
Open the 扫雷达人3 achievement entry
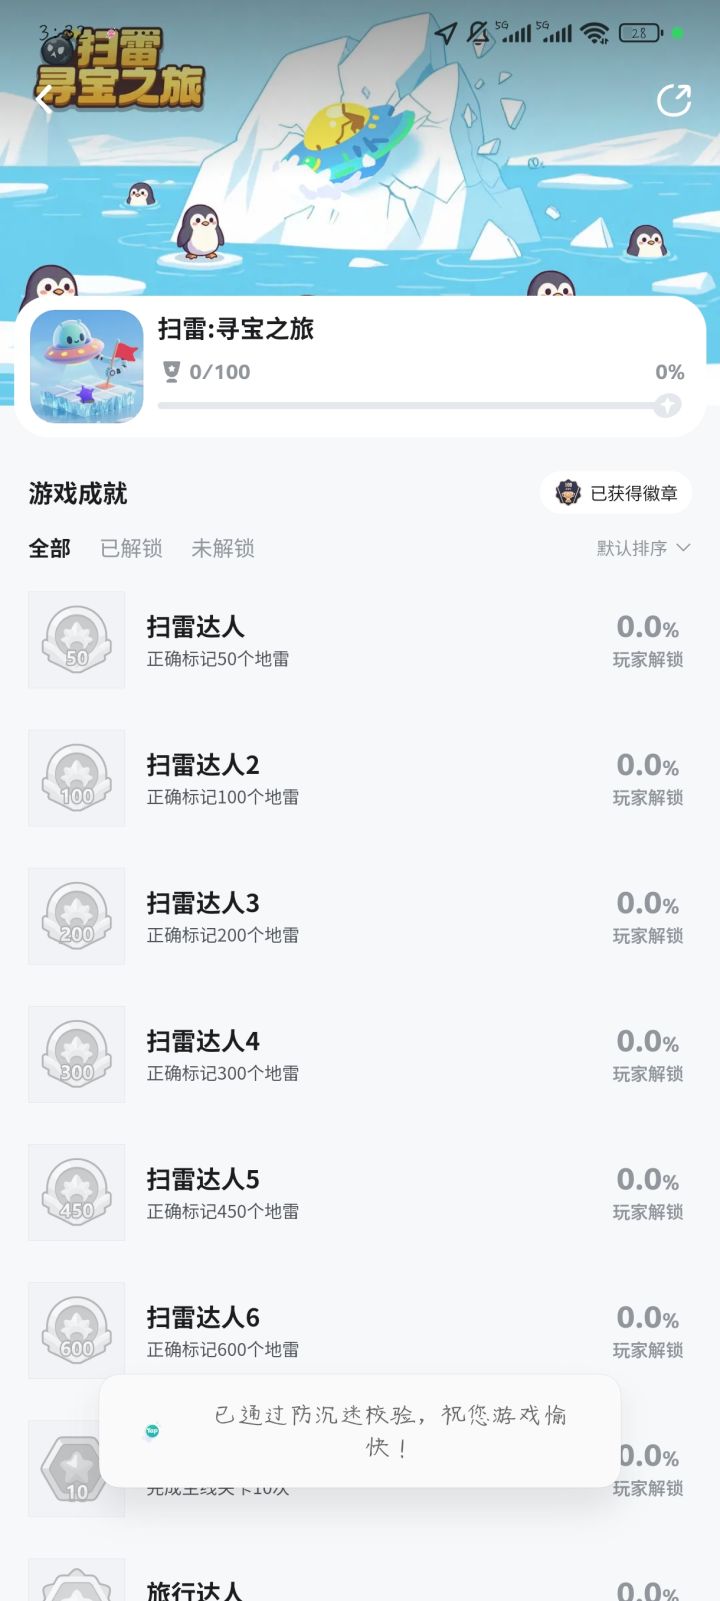tap(203, 903)
